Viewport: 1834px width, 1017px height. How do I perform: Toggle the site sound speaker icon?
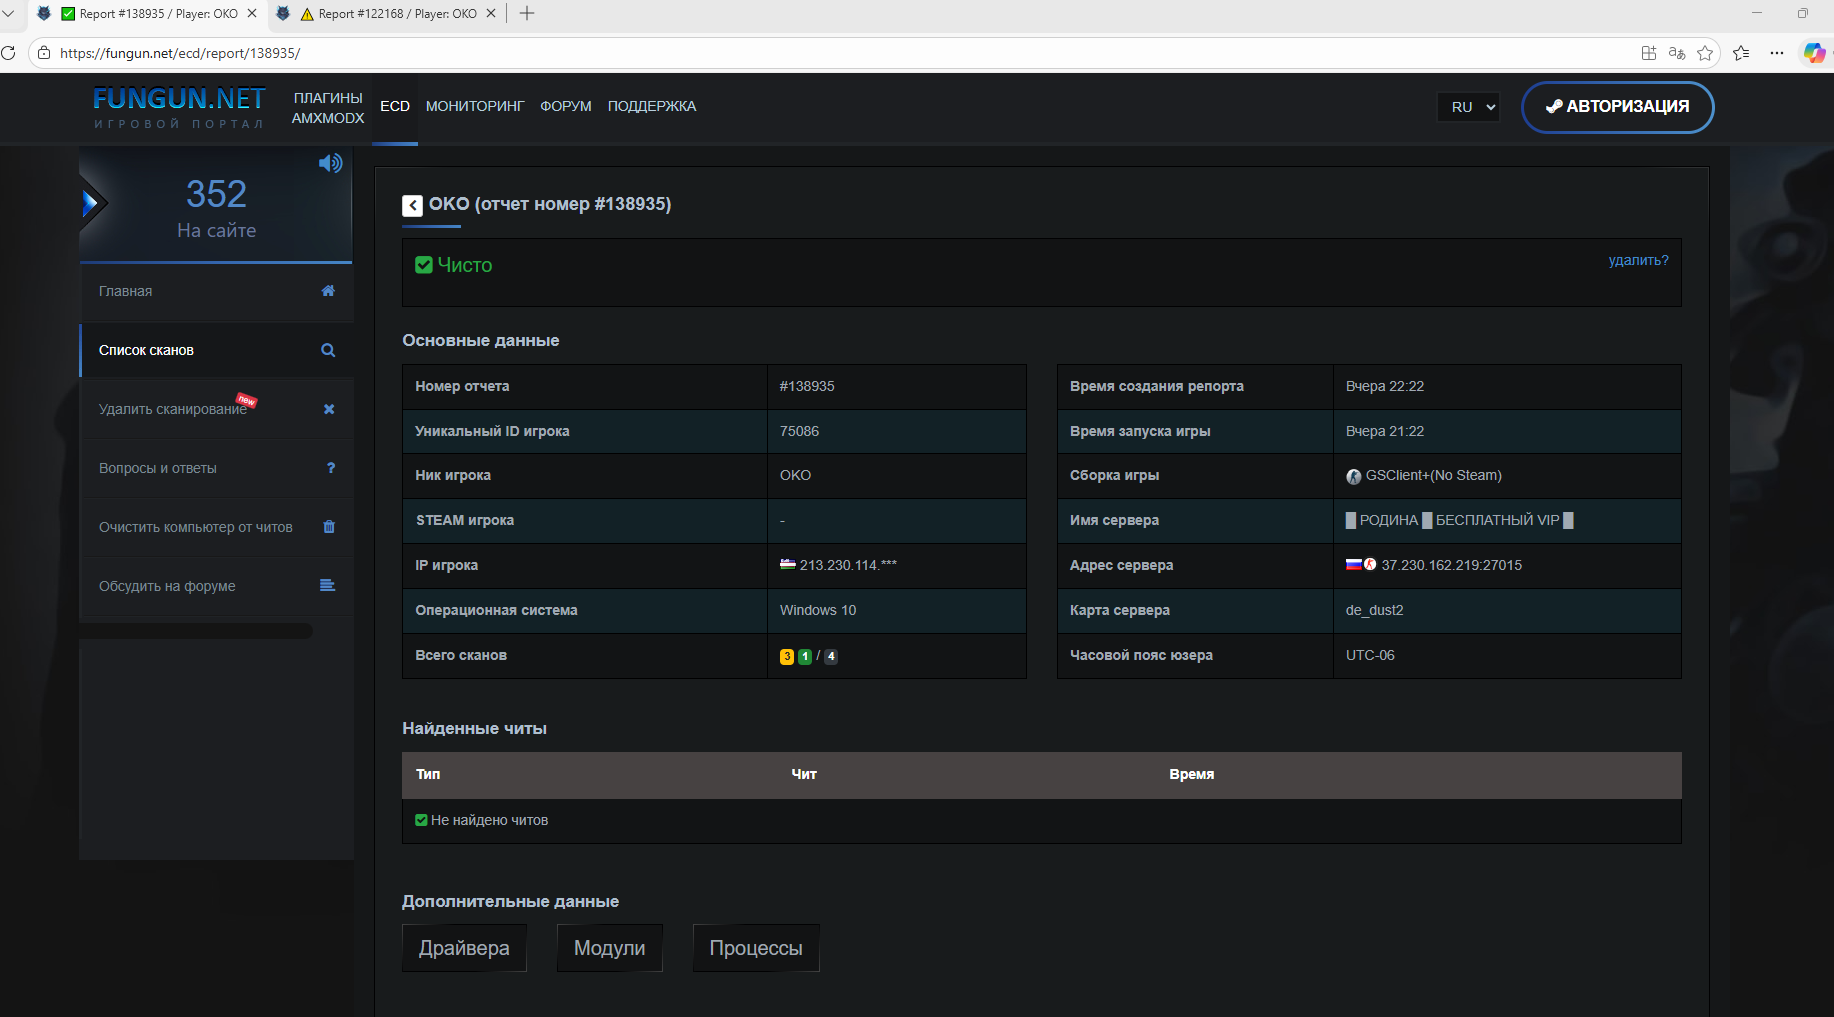[x=330, y=163]
